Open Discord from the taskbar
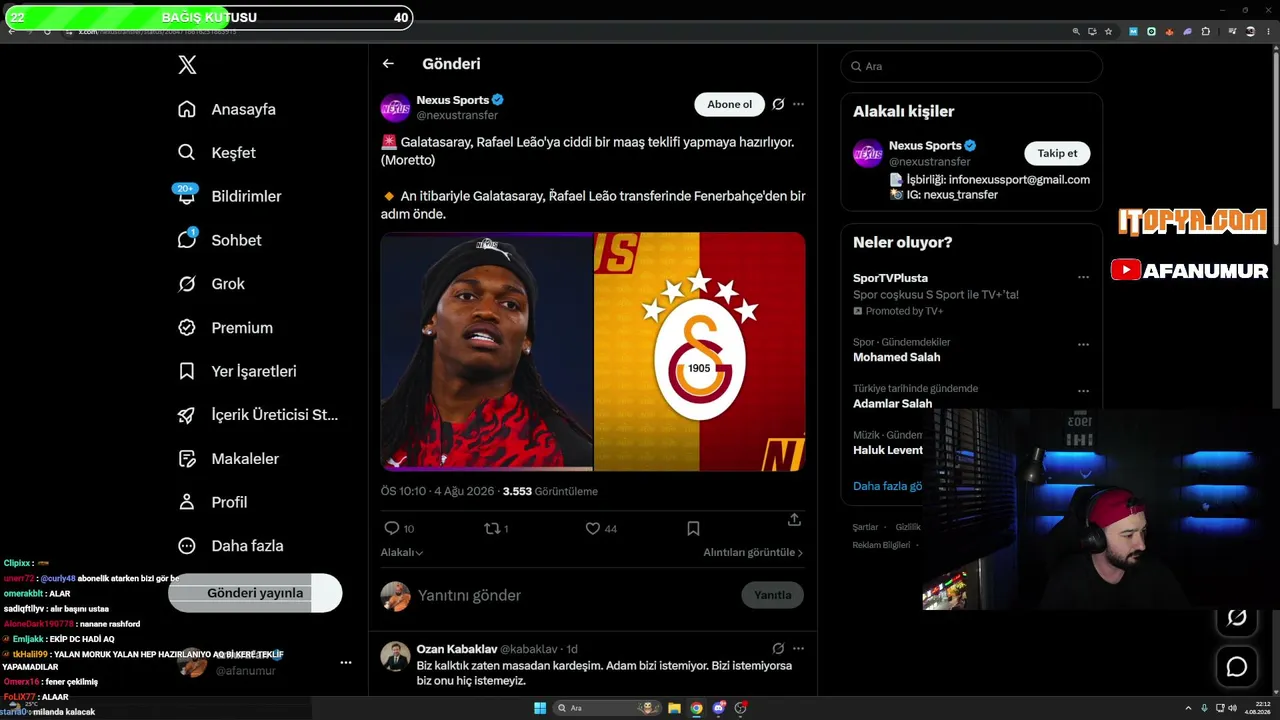 718,708
